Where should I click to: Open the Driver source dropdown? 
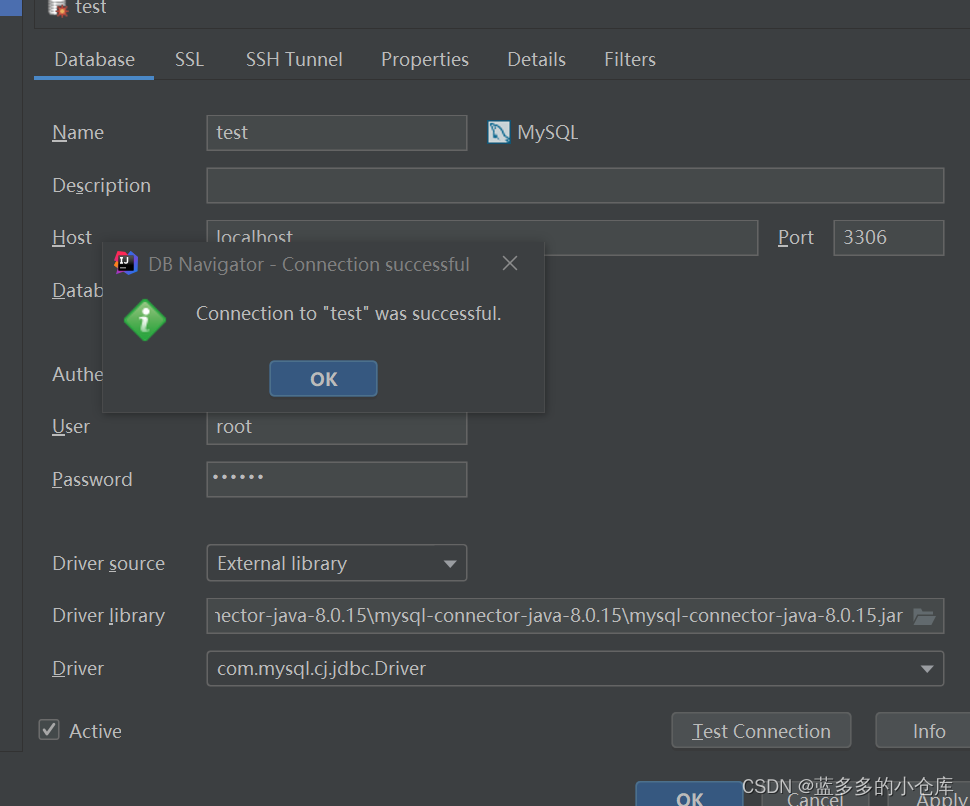point(337,563)
